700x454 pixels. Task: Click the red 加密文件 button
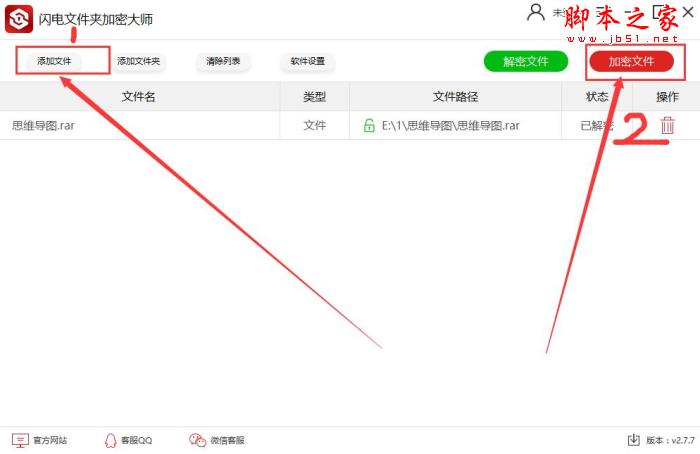(x=631, y=61)
